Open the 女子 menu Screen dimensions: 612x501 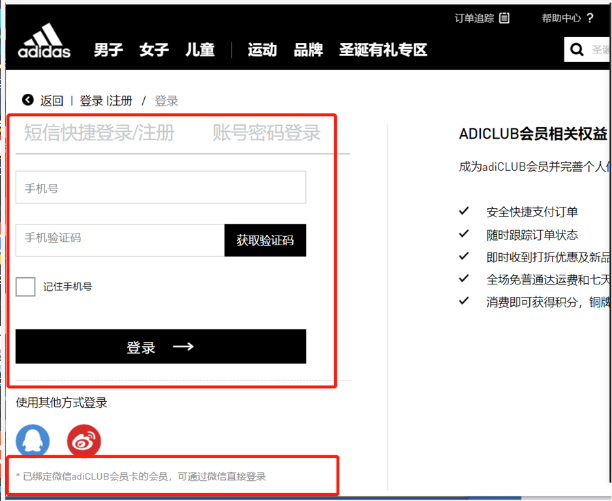pos(153,50)
